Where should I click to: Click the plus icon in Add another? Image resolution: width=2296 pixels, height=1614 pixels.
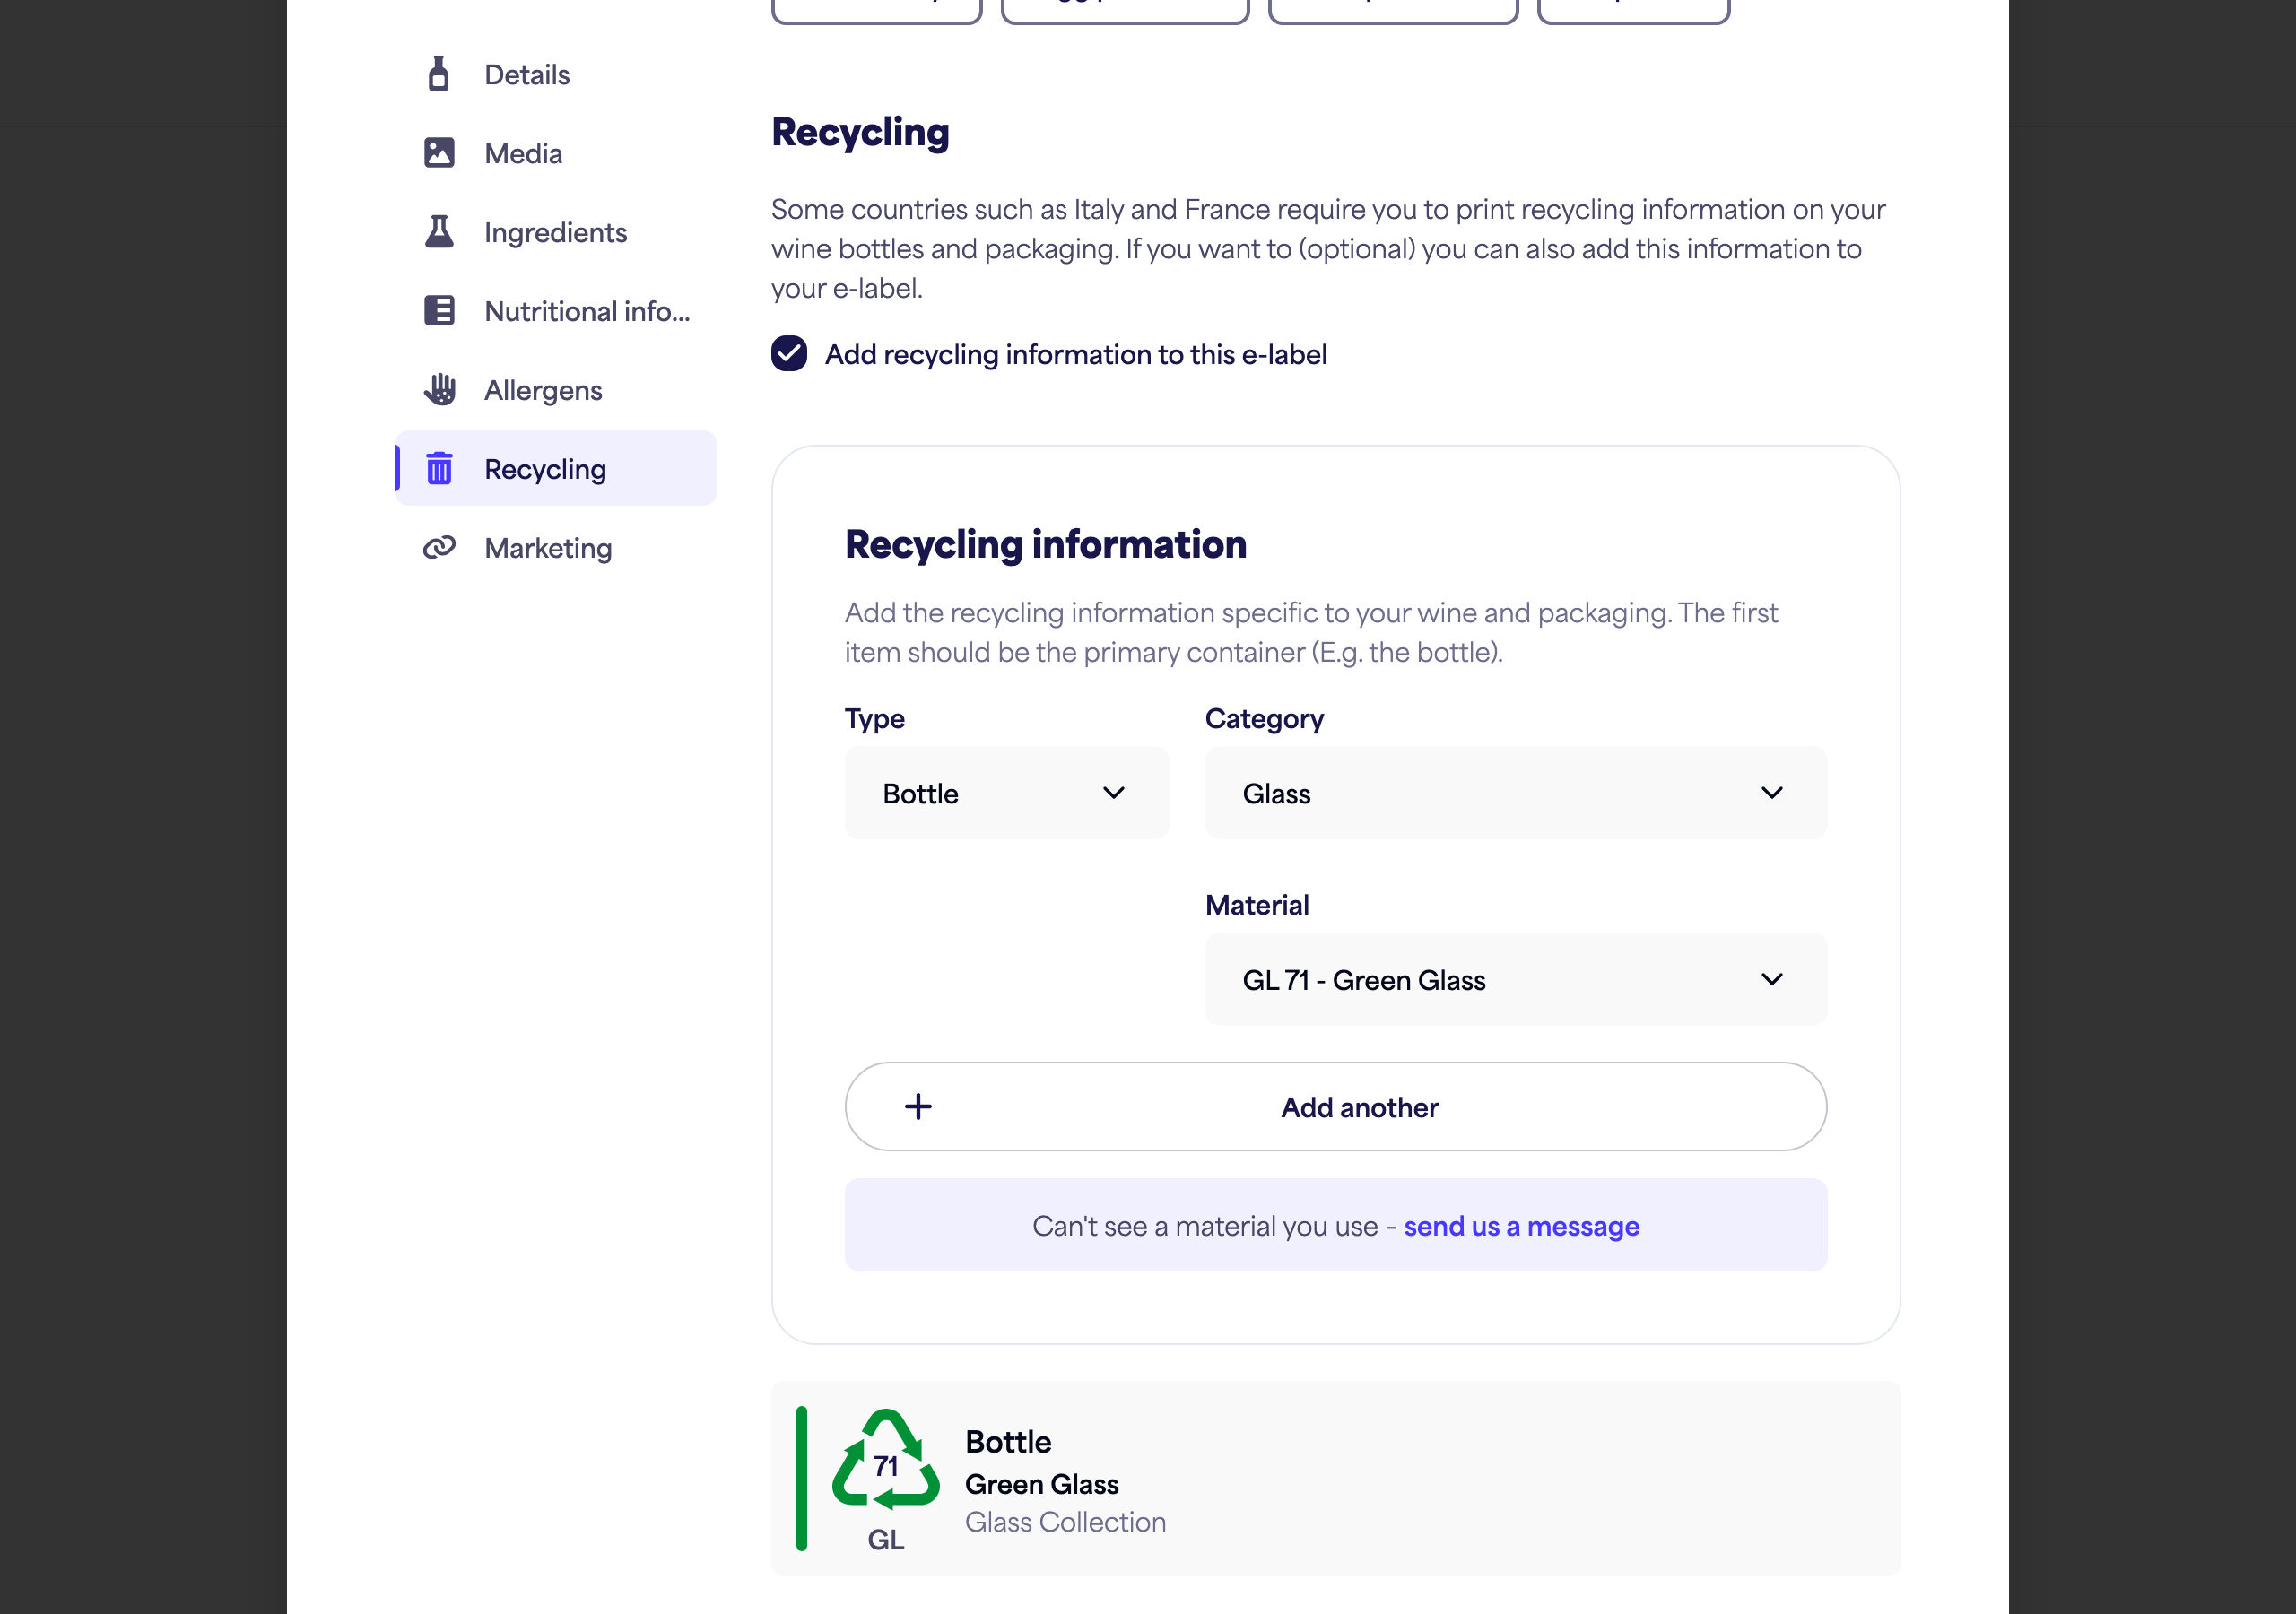pyautogui.click(x=918, y=1106)
